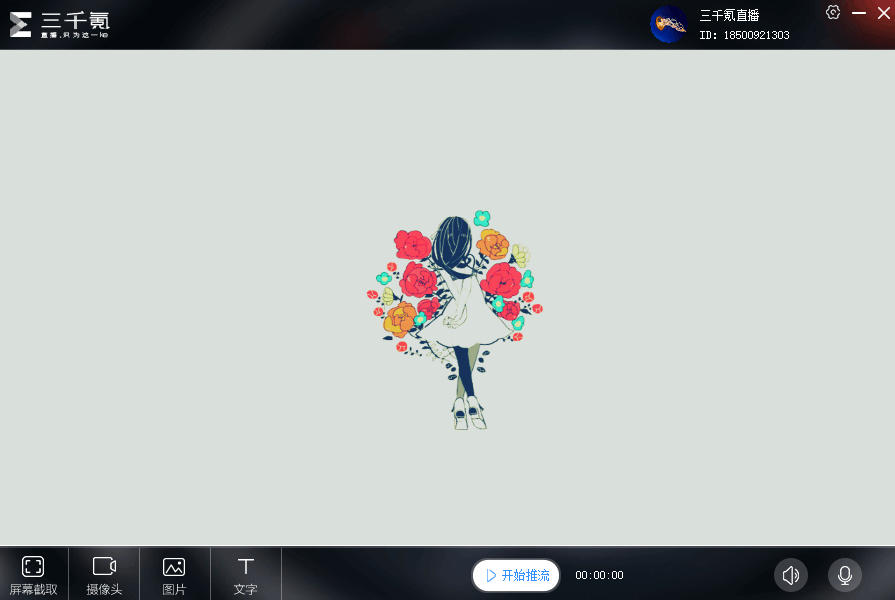Close the 三千氪 window

coord(884,13)
